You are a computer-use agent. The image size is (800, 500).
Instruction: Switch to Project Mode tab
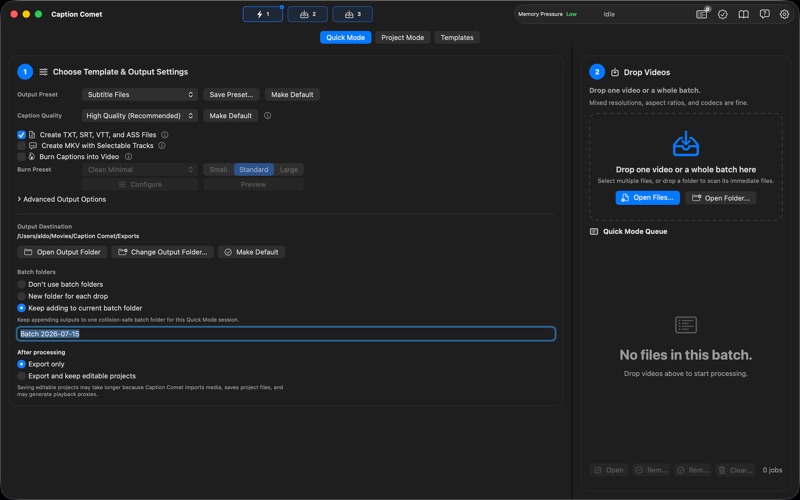point(403,38)
